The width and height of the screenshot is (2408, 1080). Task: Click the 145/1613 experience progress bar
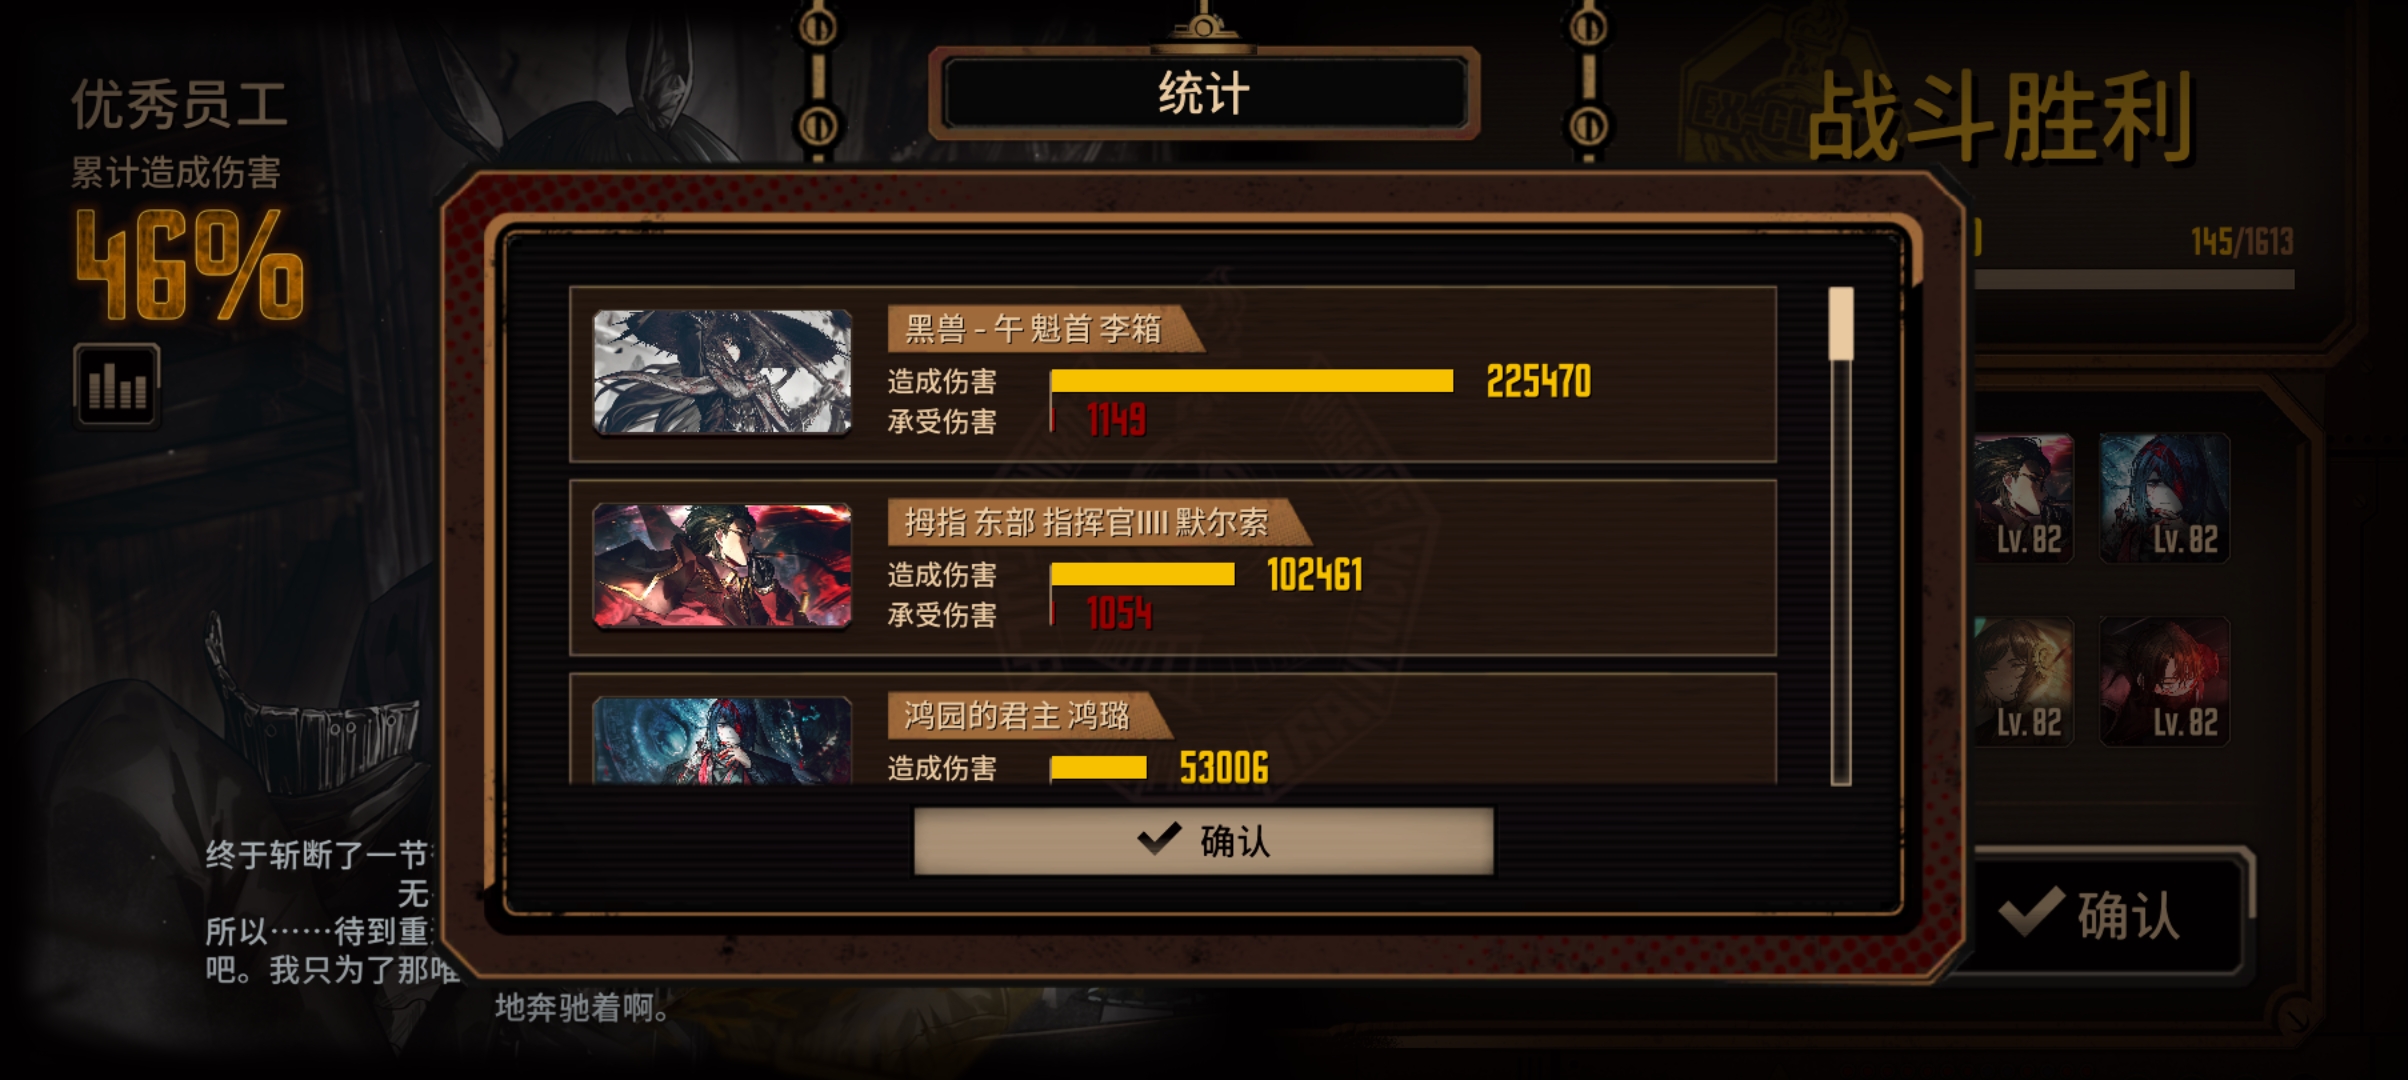click(2135, 279)
